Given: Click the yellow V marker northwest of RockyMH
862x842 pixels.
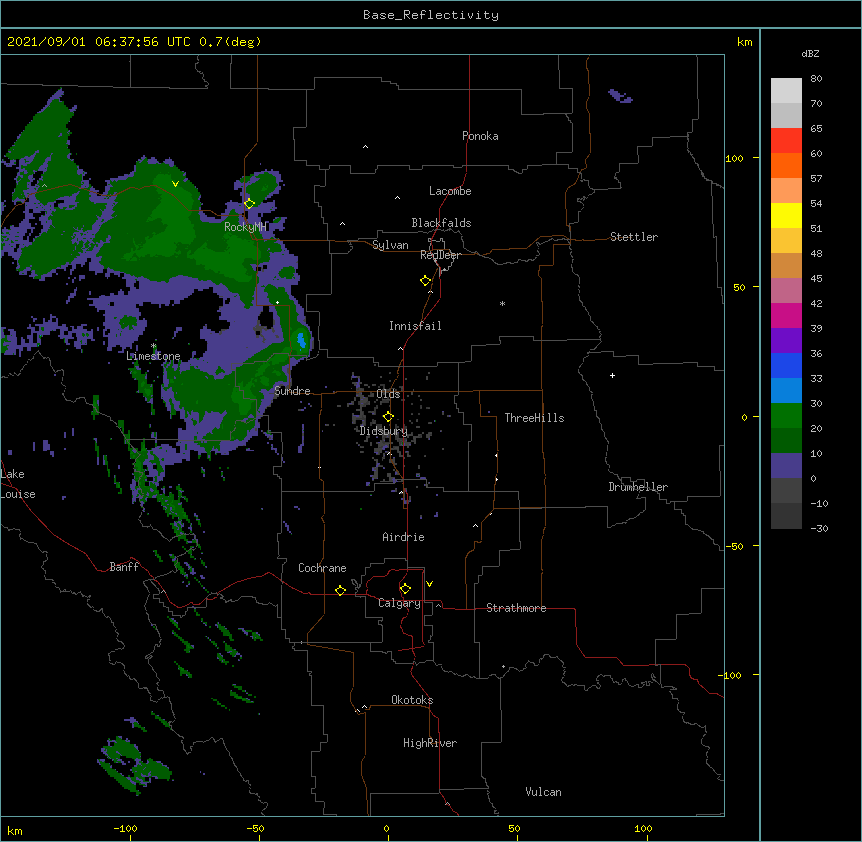Looking at the screenshot, I should [175, 184].
